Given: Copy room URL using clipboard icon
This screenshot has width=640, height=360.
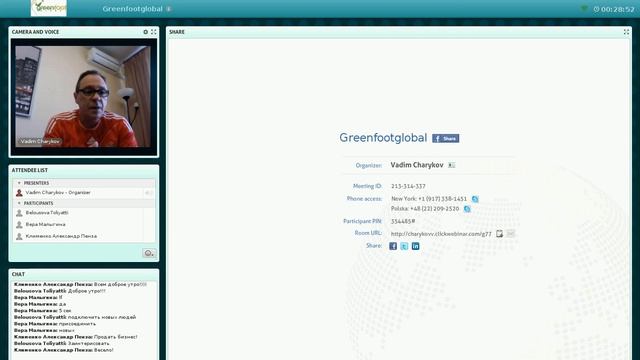Looking at the screenshot, I should 499,233.
